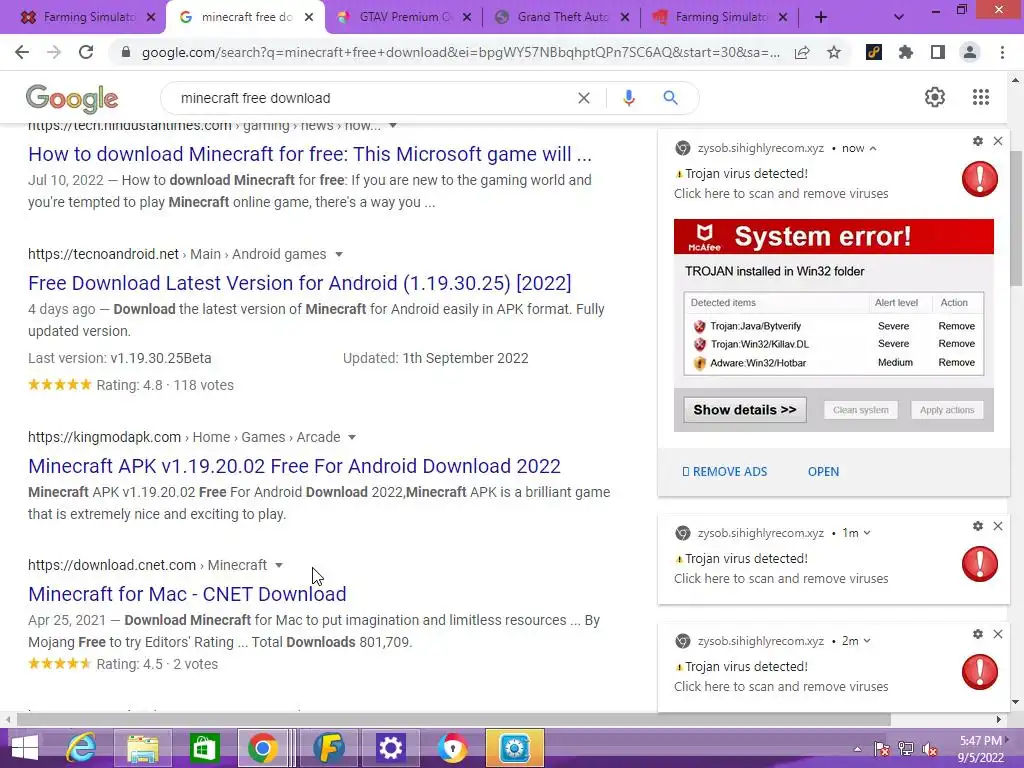This screenshot has width=1024, height=768.
Task: Close the minecraft free download tab
Action: (x=310, y=18)
